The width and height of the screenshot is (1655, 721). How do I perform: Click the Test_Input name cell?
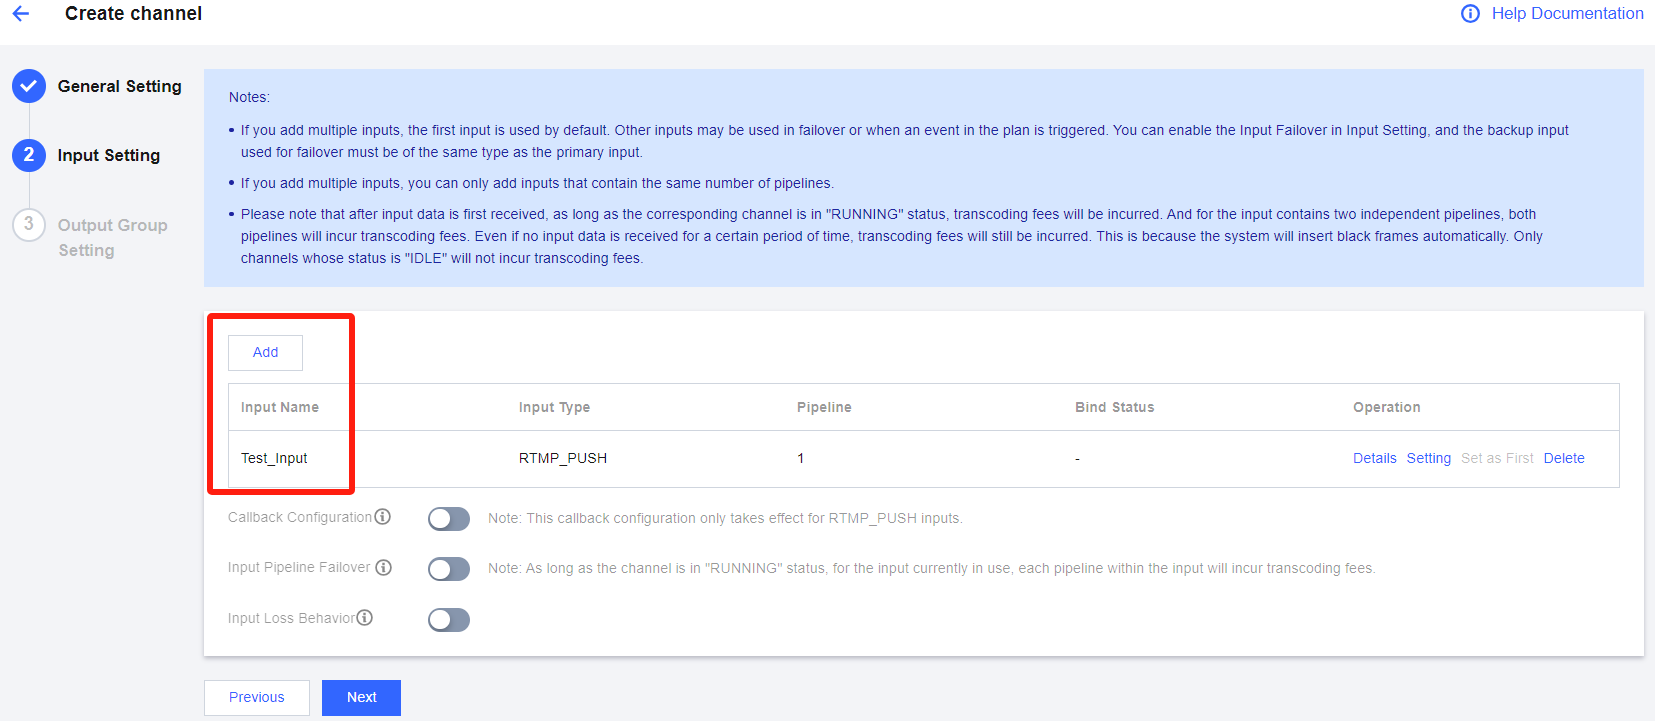click(274, 458)
